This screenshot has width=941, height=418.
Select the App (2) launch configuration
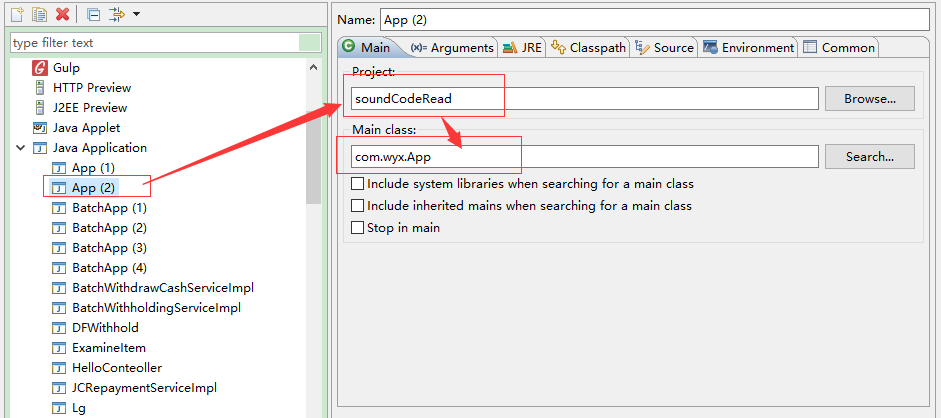click(93, 188)
